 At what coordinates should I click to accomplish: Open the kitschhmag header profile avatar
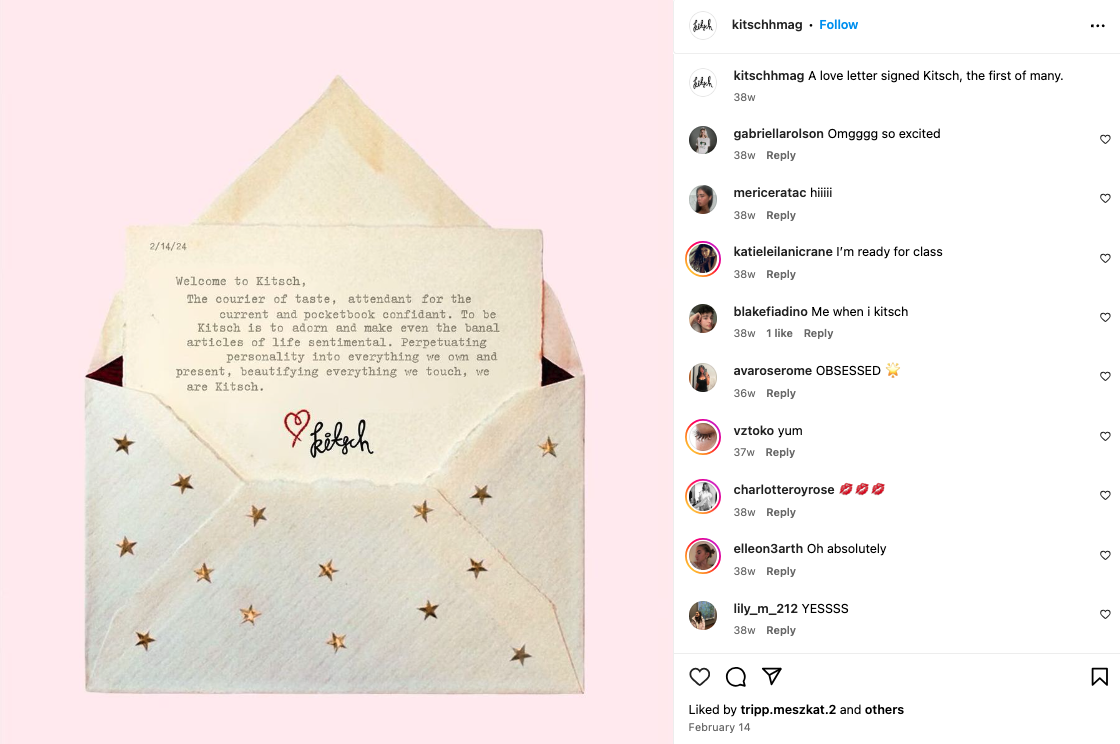click(703, 25)
